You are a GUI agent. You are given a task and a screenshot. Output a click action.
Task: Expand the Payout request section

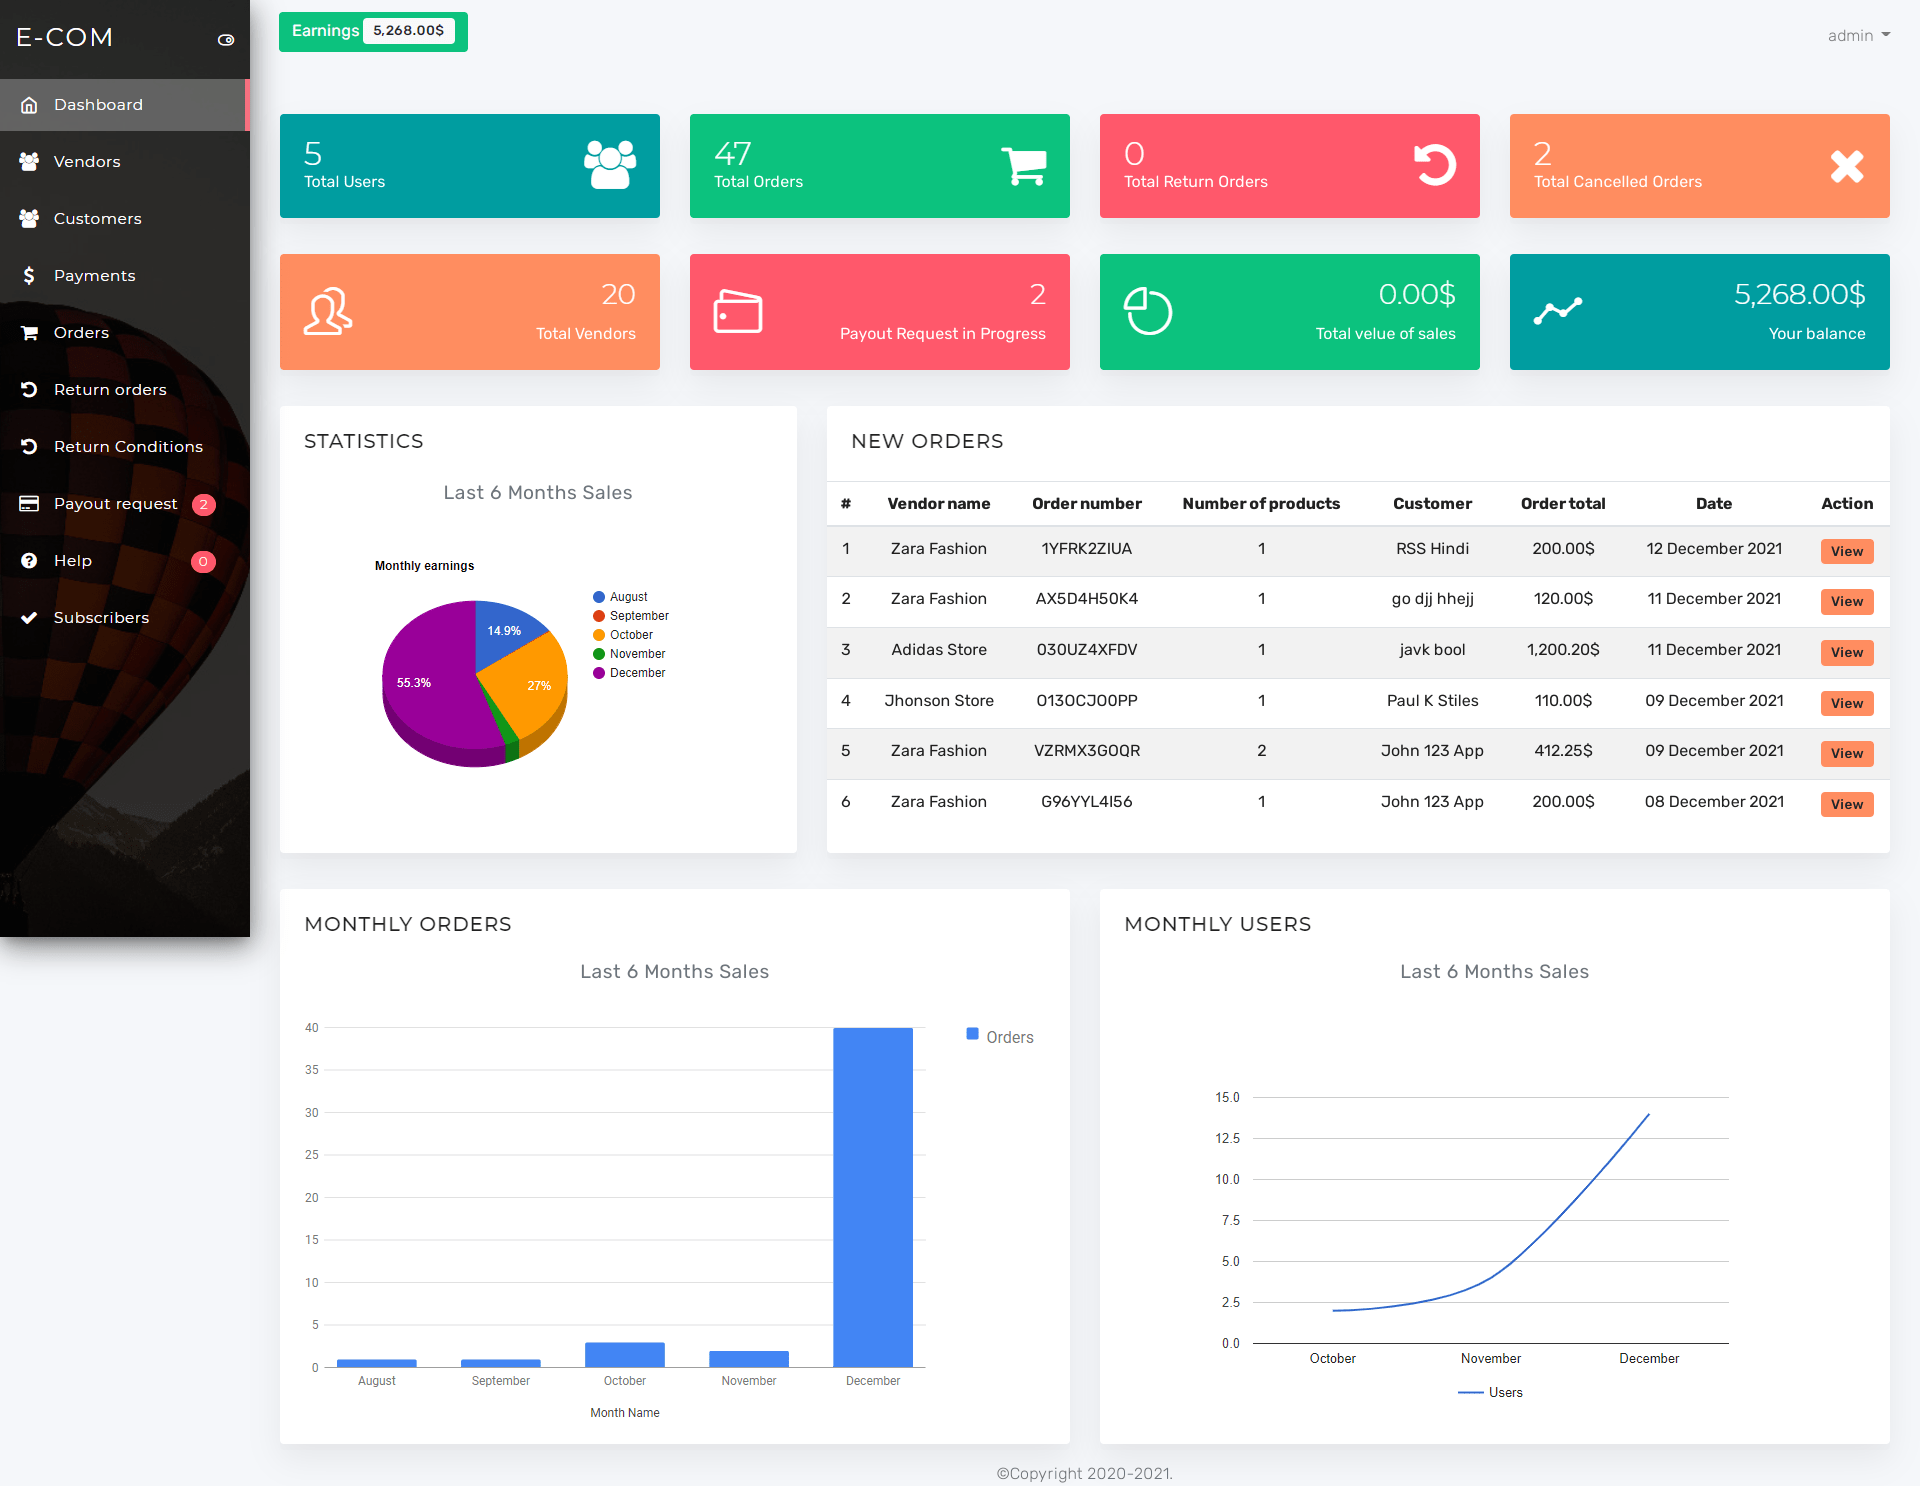(116, 503)
